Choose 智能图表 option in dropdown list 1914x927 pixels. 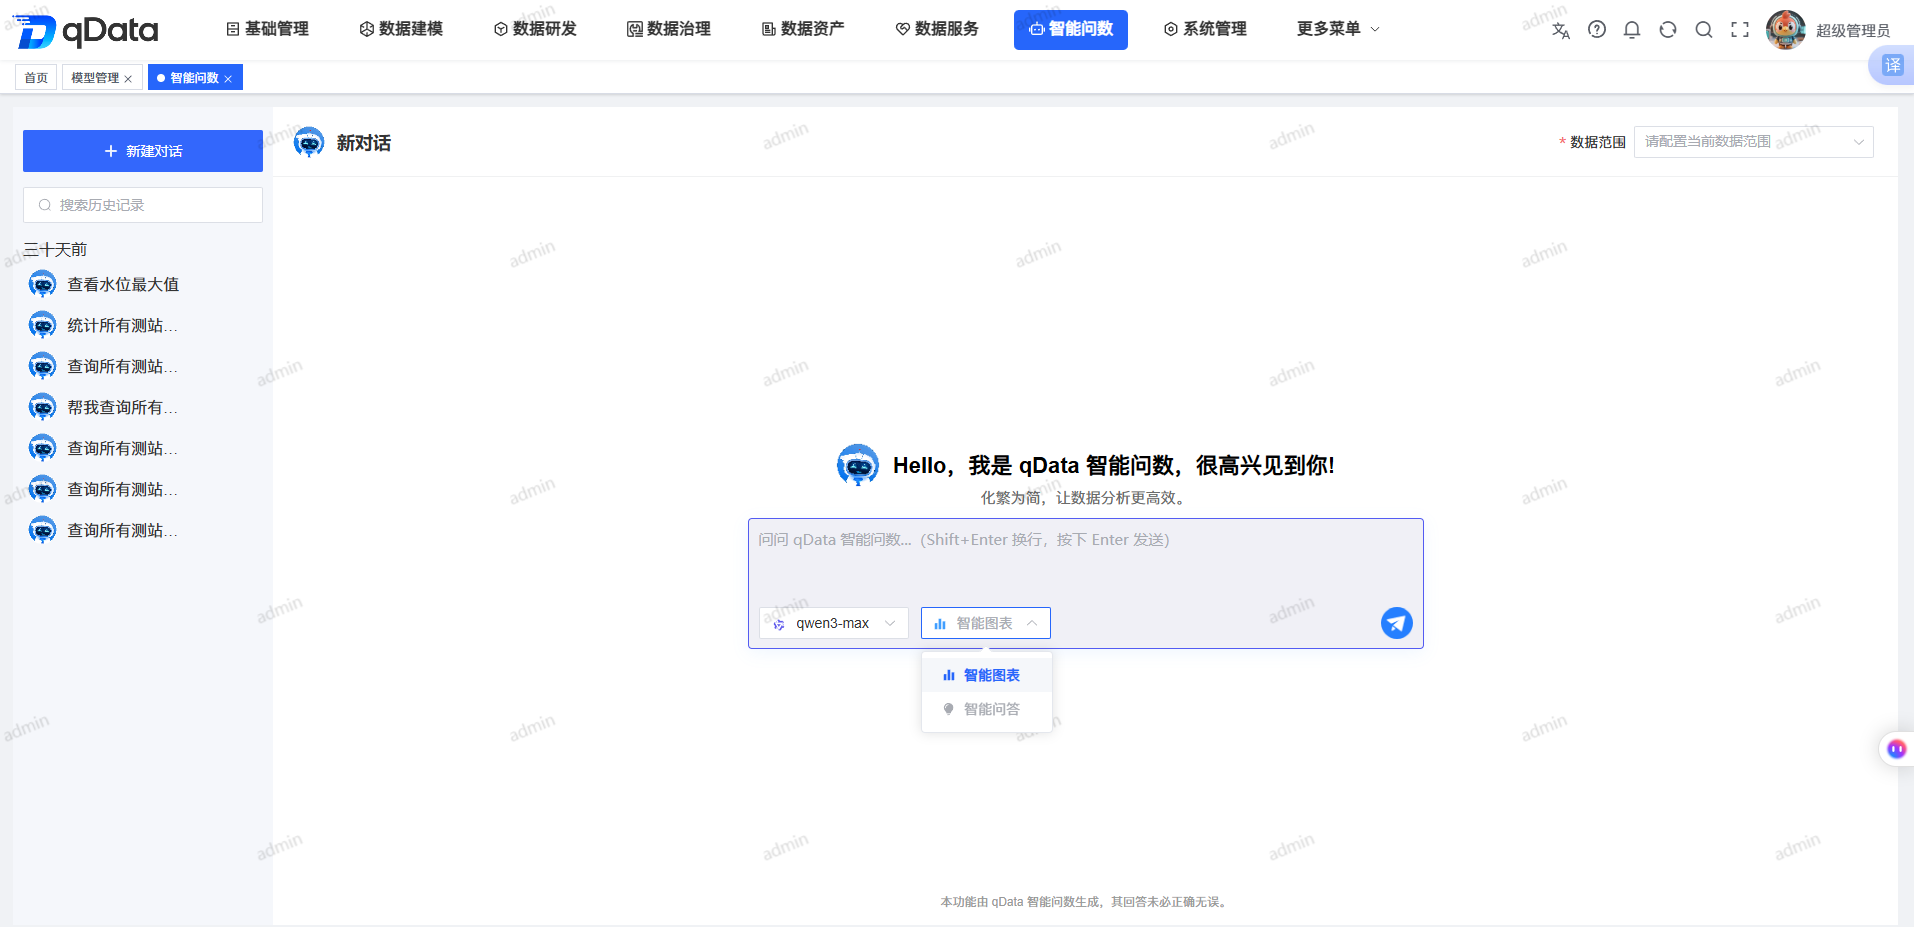click(986, 675)
